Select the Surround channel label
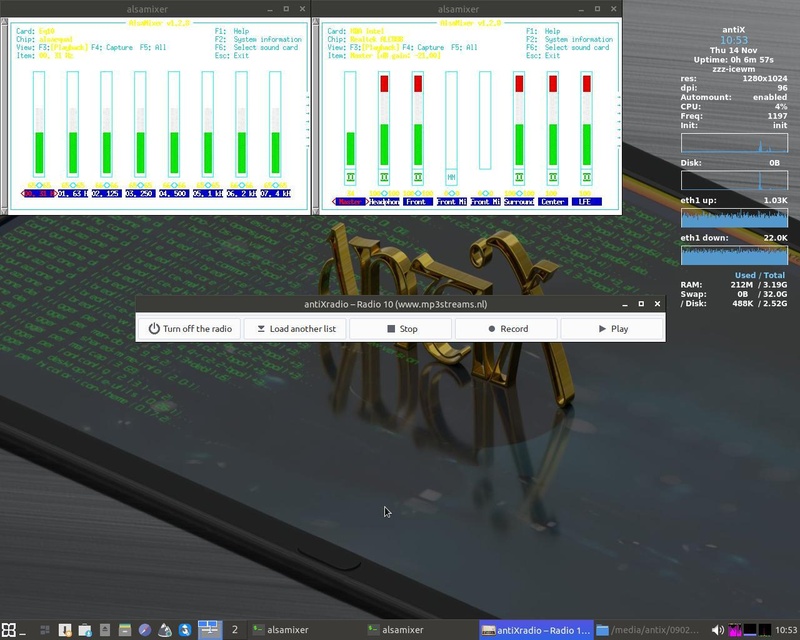Viewport: 800px width, 640px height. click(x=519, y=202)
